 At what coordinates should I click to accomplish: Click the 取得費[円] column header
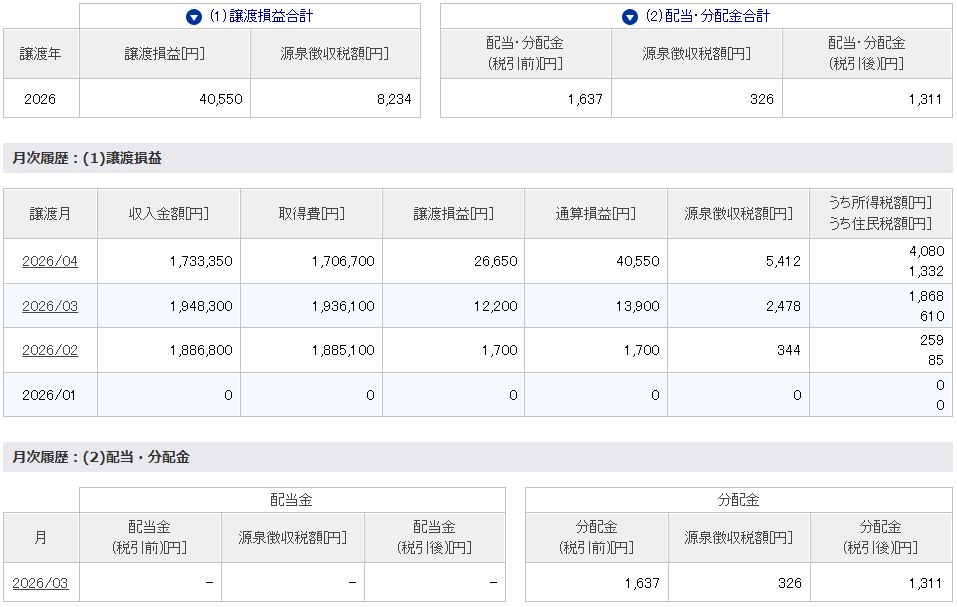[x=311, y=214]
